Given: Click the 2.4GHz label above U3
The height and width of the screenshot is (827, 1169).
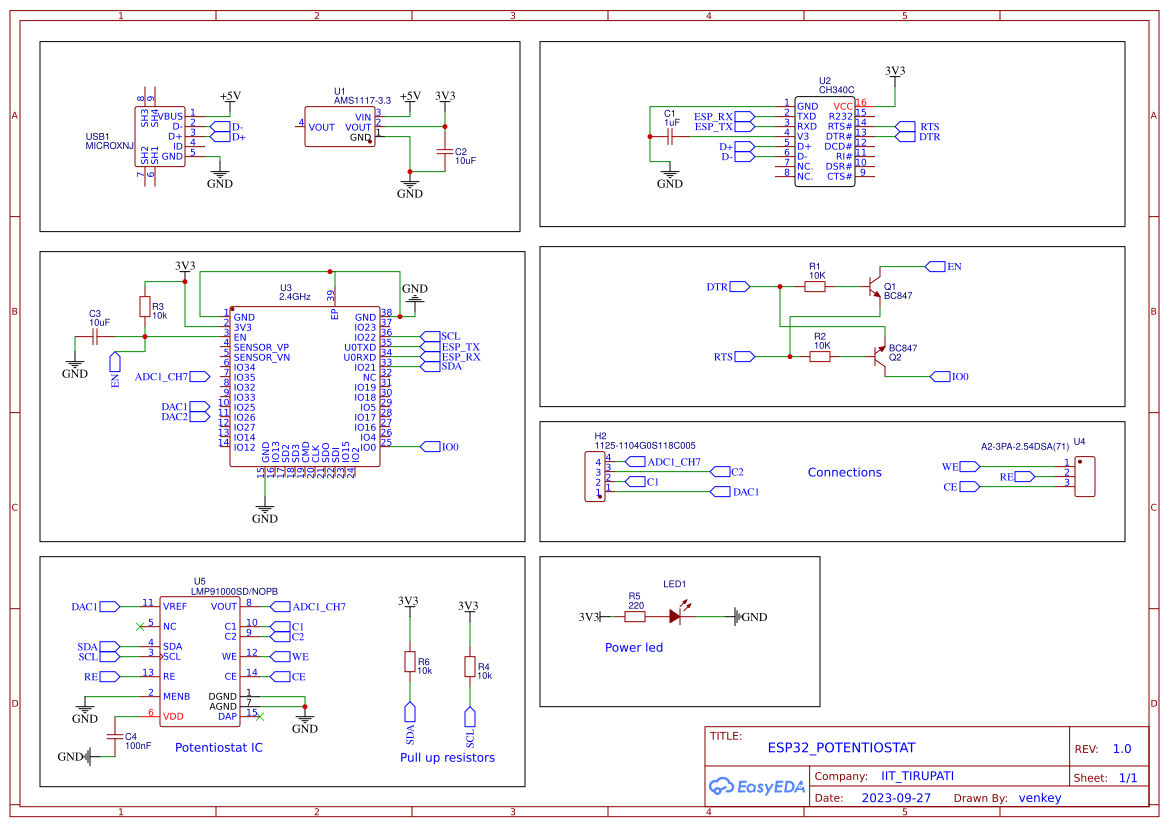Looking at the screenshot, I should 294,297.
